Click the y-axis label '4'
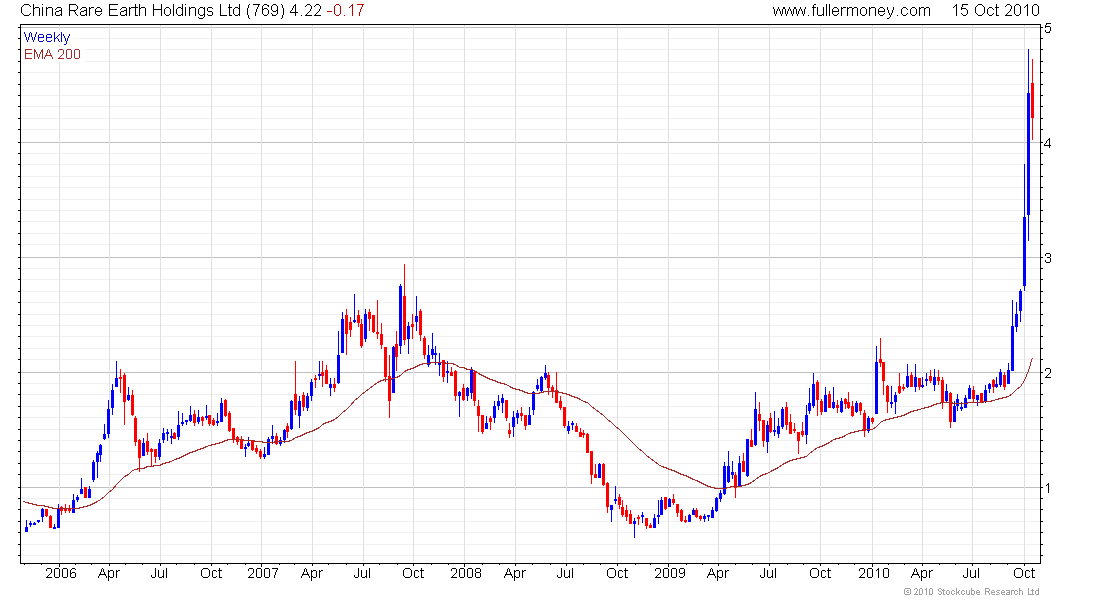Screen dimensions: 1100x600 click(x=1048, y=143)
